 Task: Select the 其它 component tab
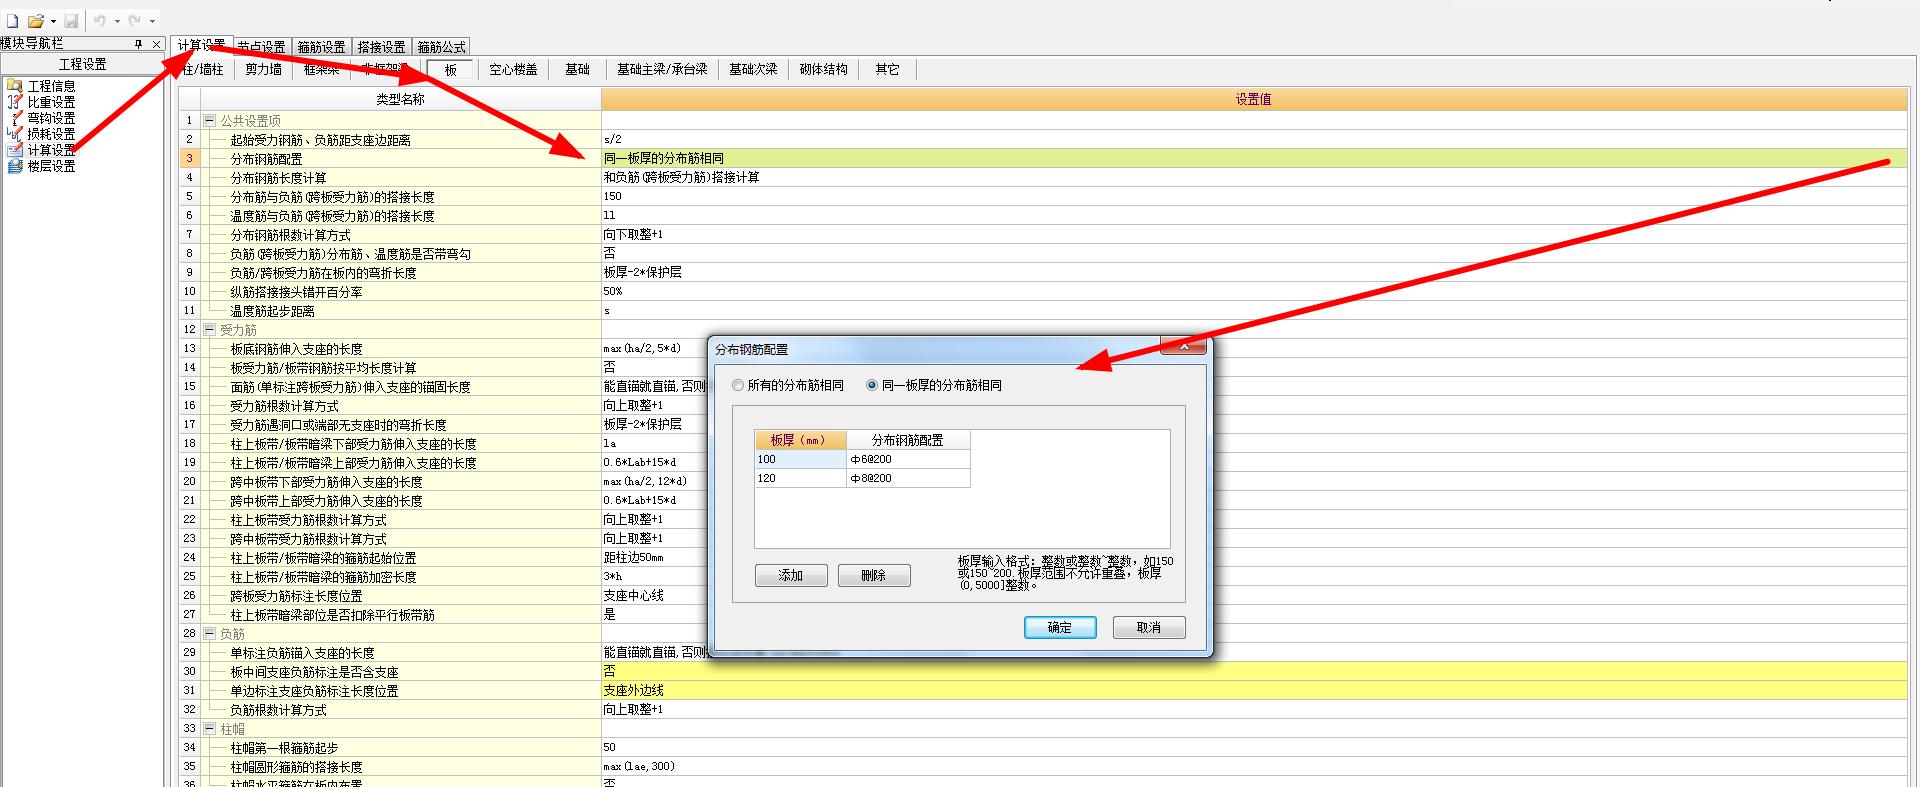(886, 70)
